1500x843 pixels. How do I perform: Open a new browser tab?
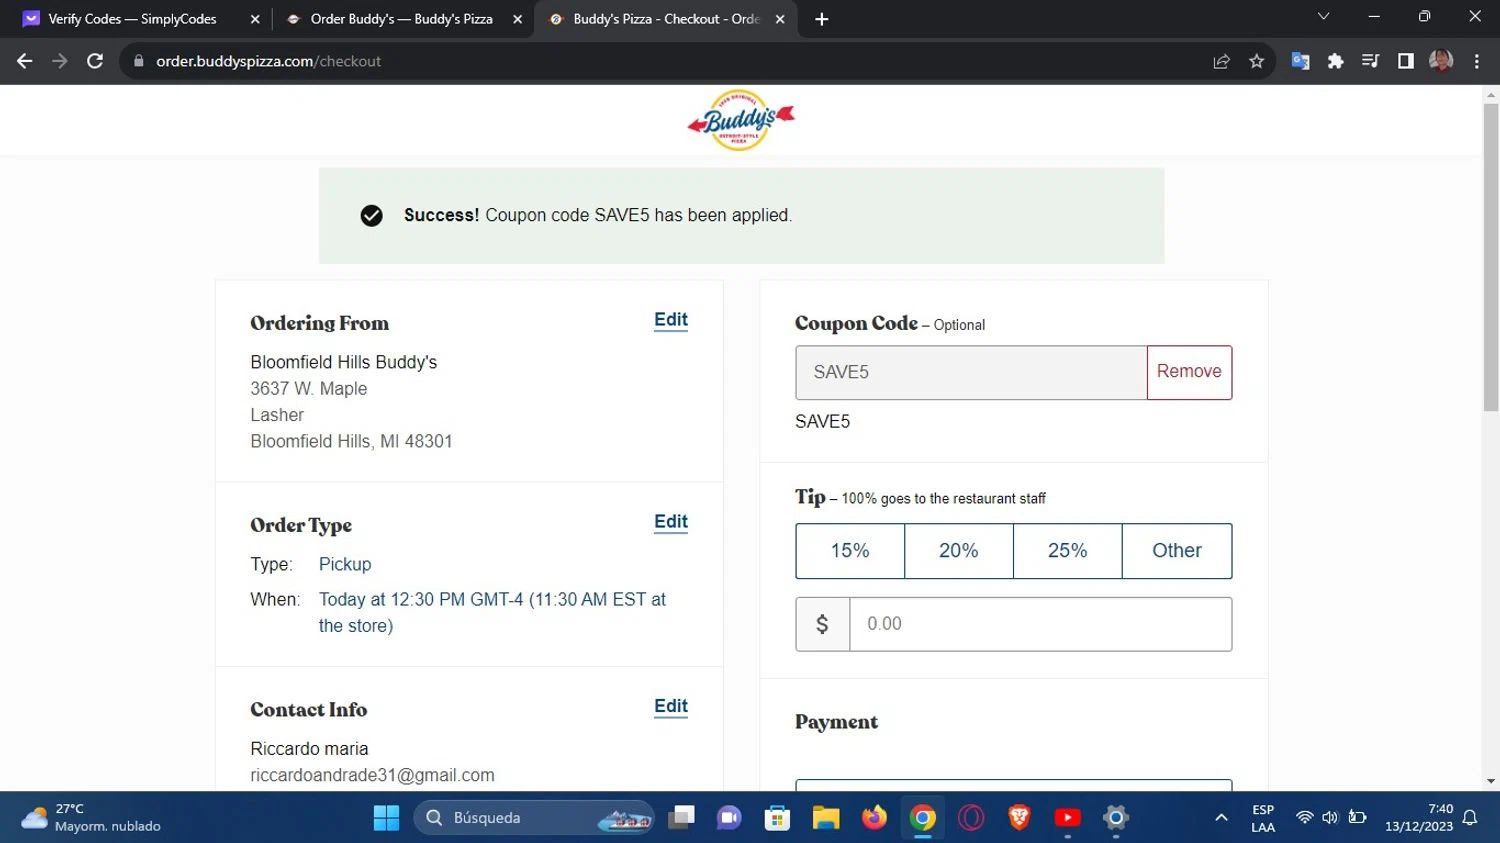click(822, 19)
